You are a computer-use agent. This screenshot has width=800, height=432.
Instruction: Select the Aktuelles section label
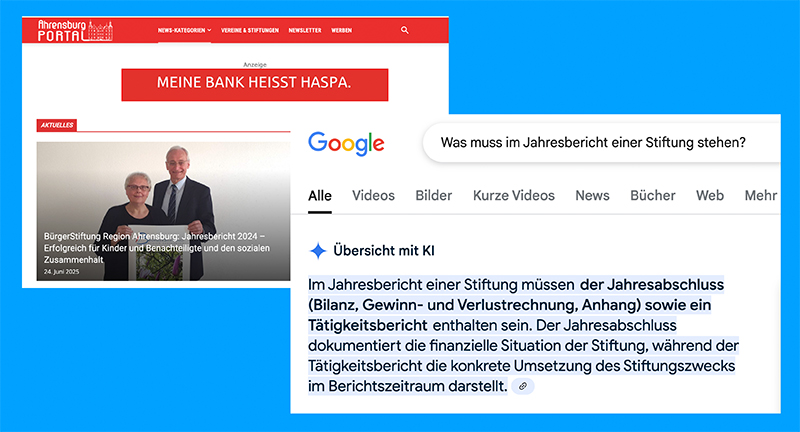click(57, 125)
